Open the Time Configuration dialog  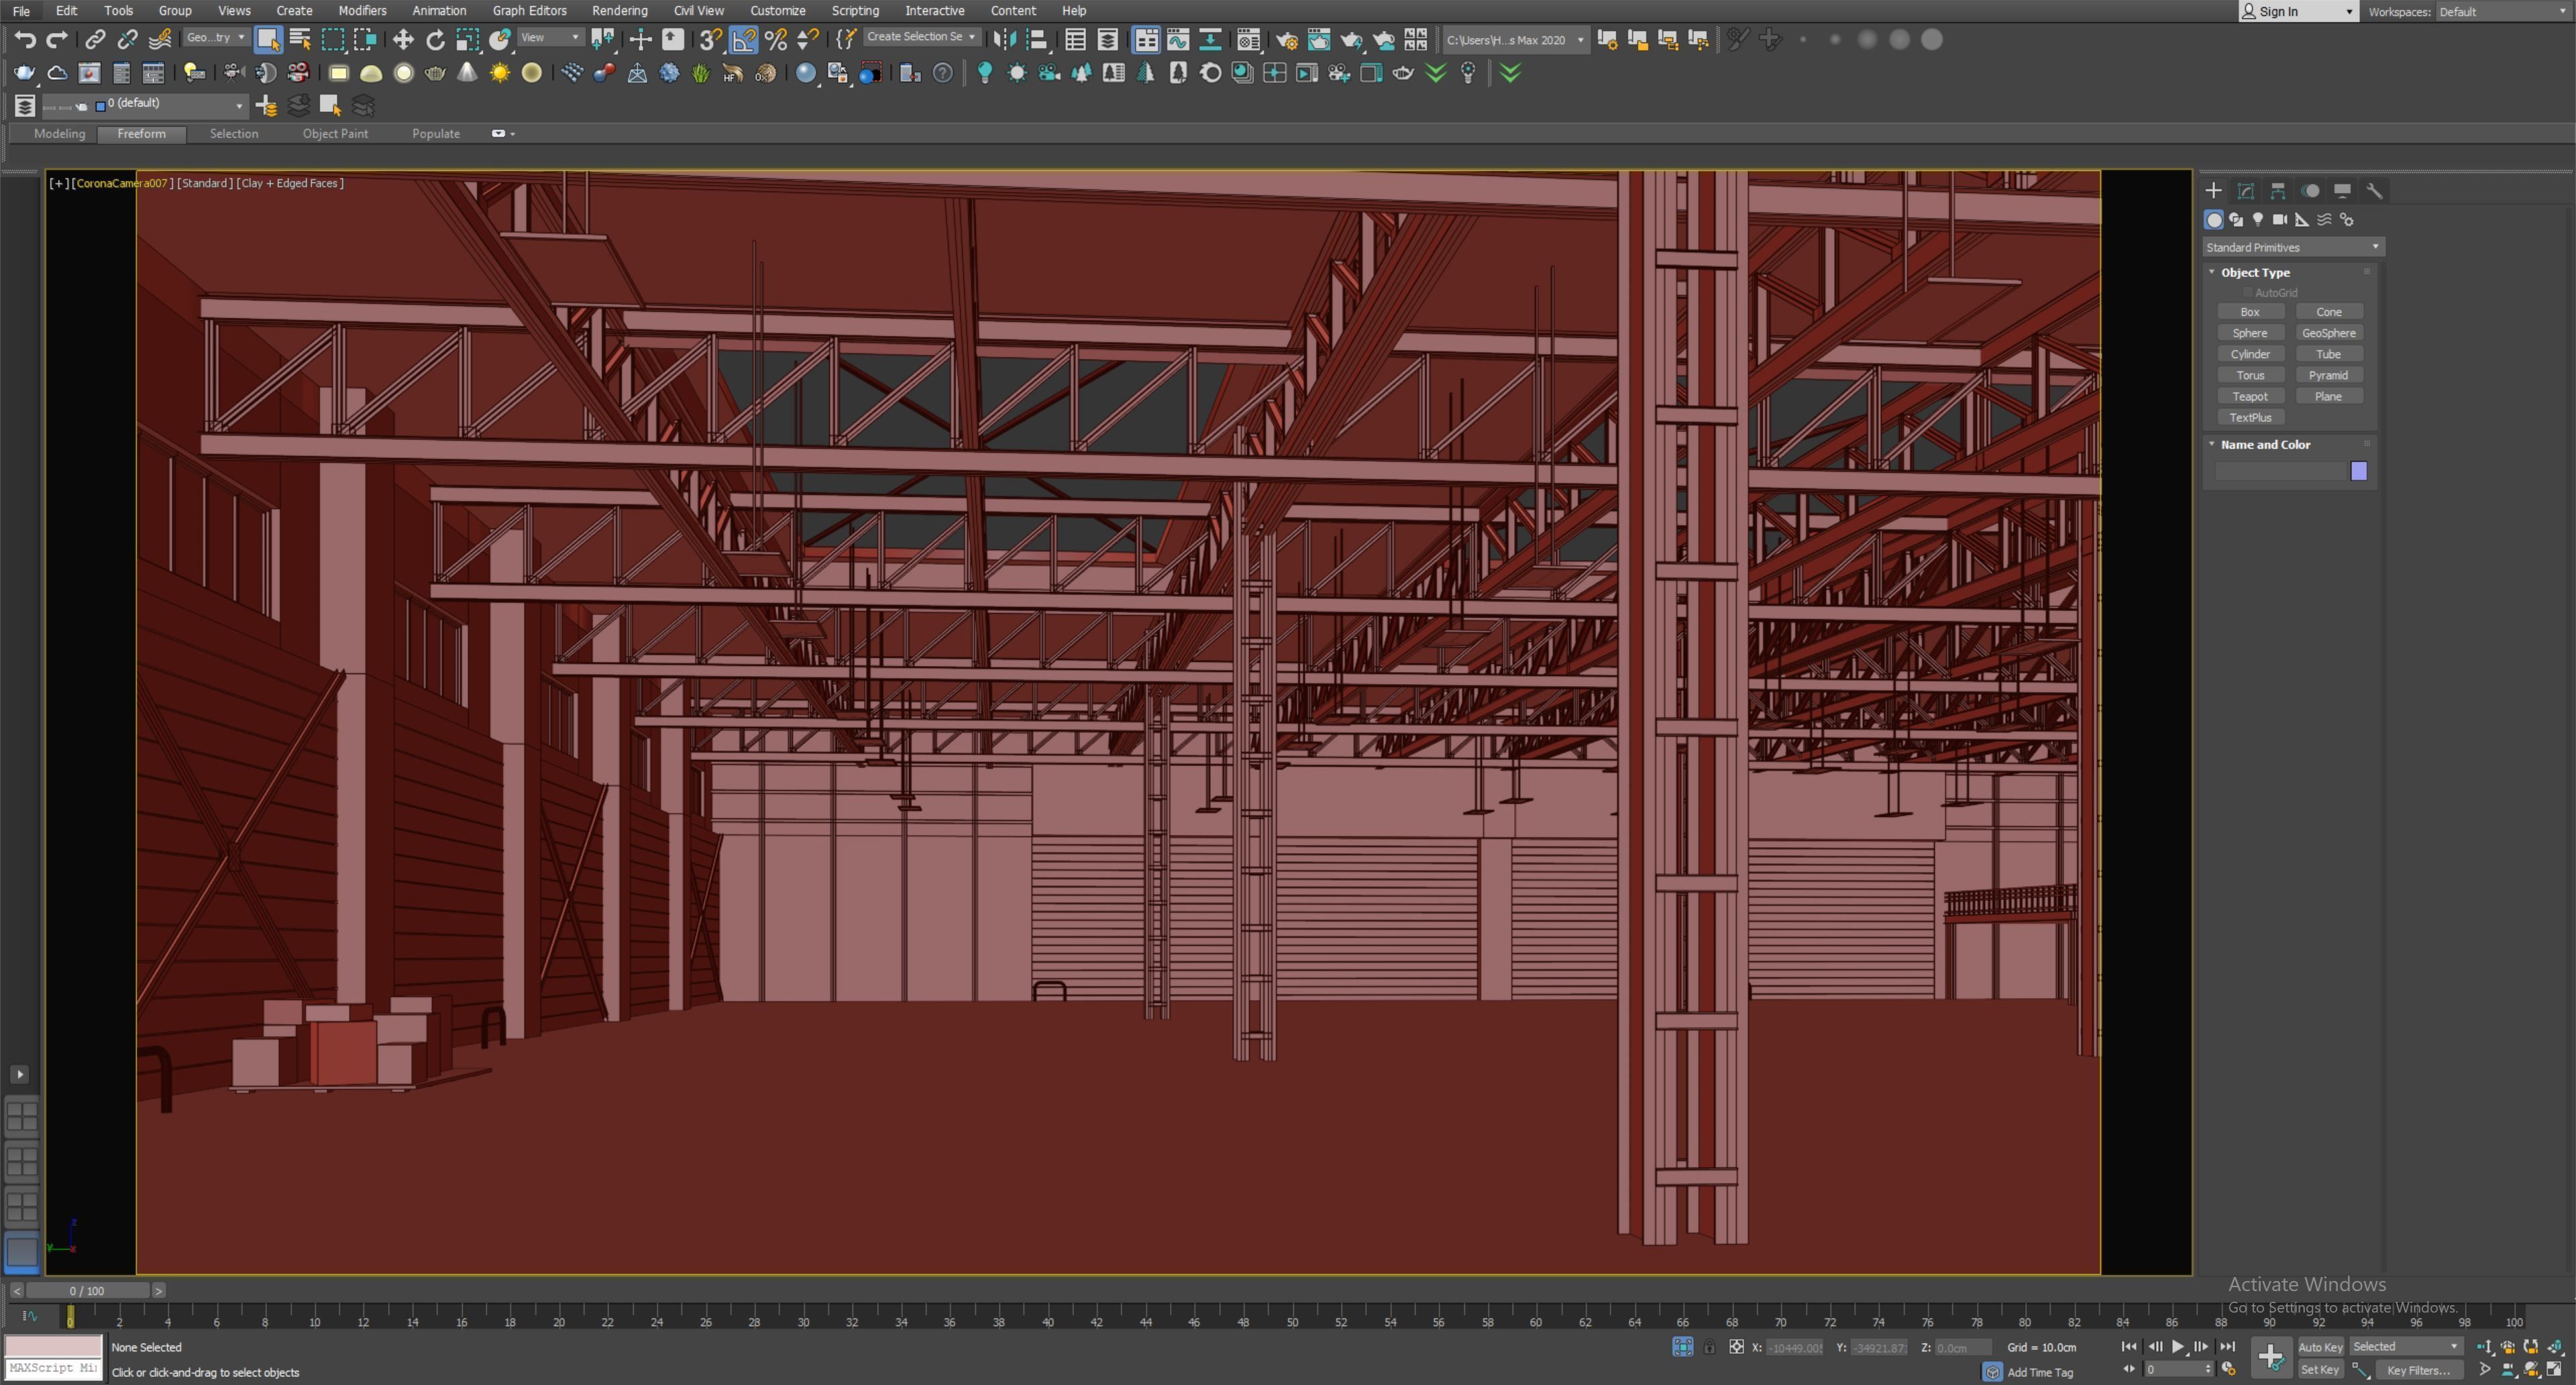2229,1369
